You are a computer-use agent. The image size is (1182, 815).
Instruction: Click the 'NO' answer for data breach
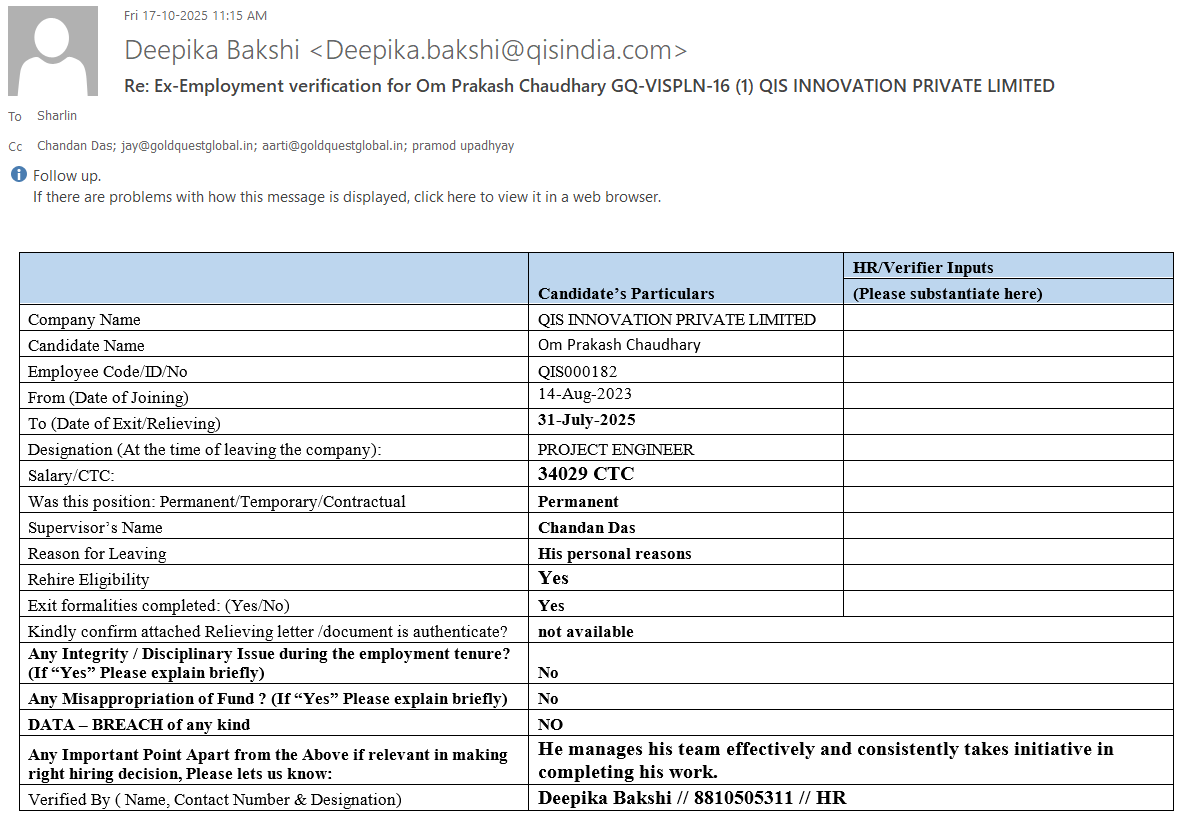[550, 725]
